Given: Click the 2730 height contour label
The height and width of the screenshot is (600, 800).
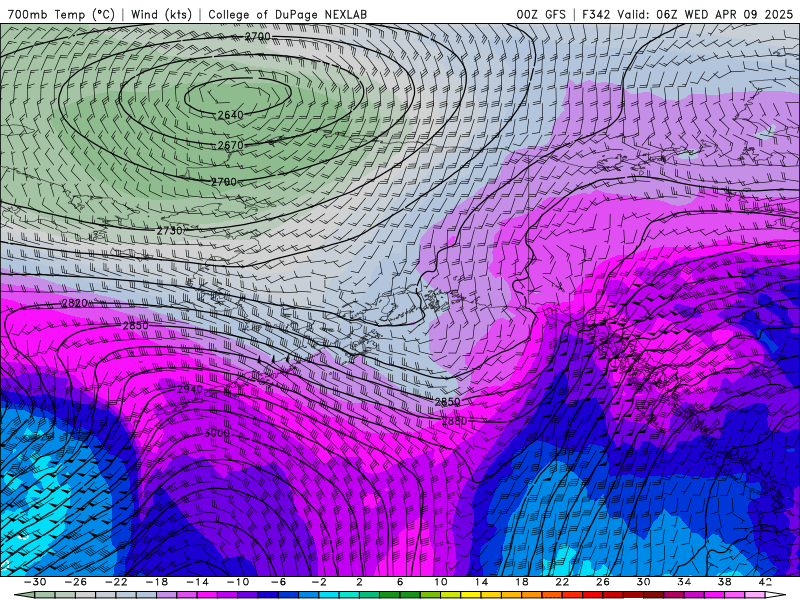Looking at the screenshot, I should (169, 231).
